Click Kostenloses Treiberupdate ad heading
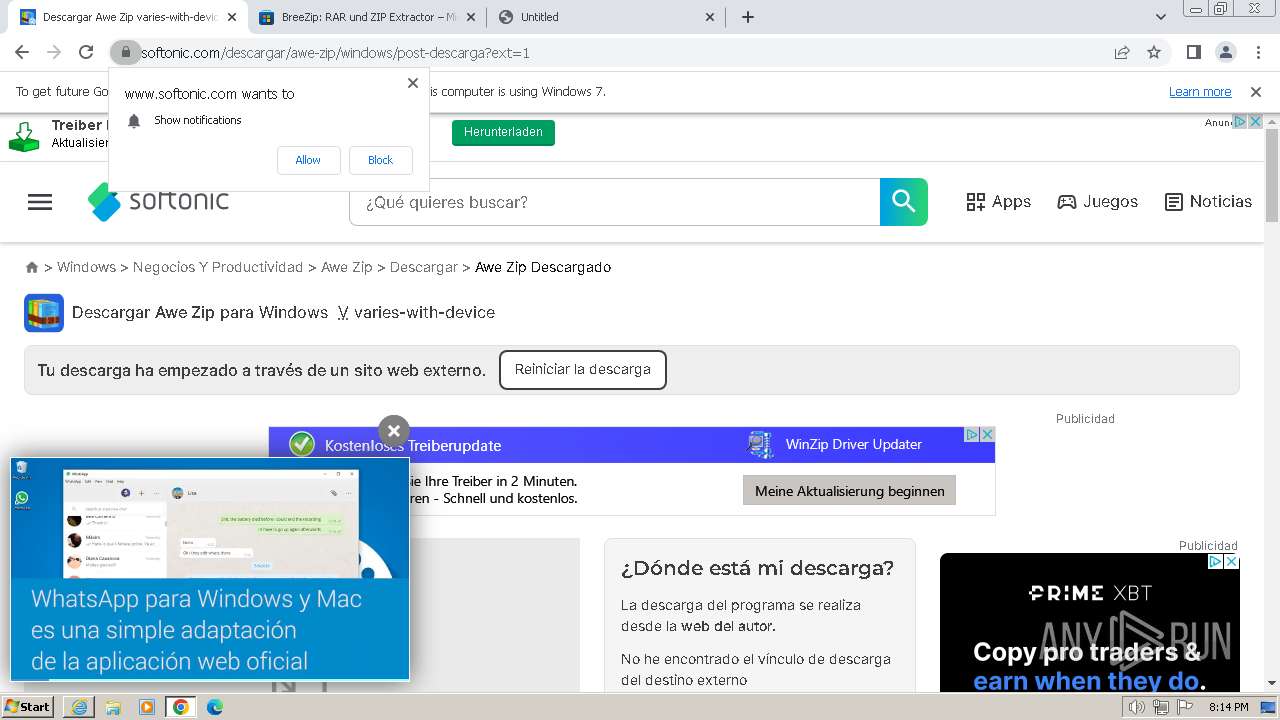 [x=413, y=446]
